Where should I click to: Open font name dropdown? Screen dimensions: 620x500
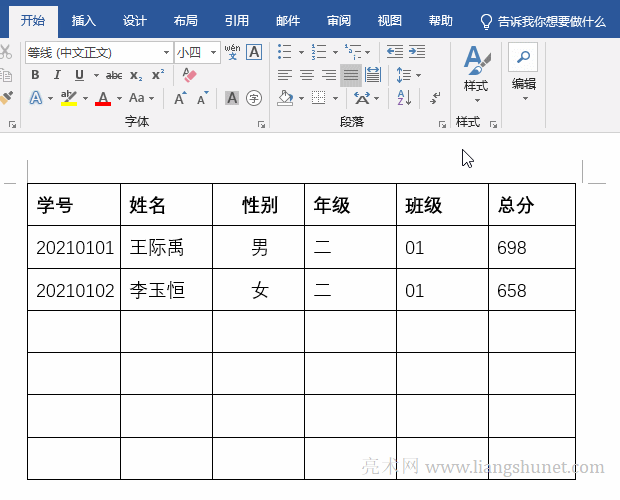tap(166, 52)
